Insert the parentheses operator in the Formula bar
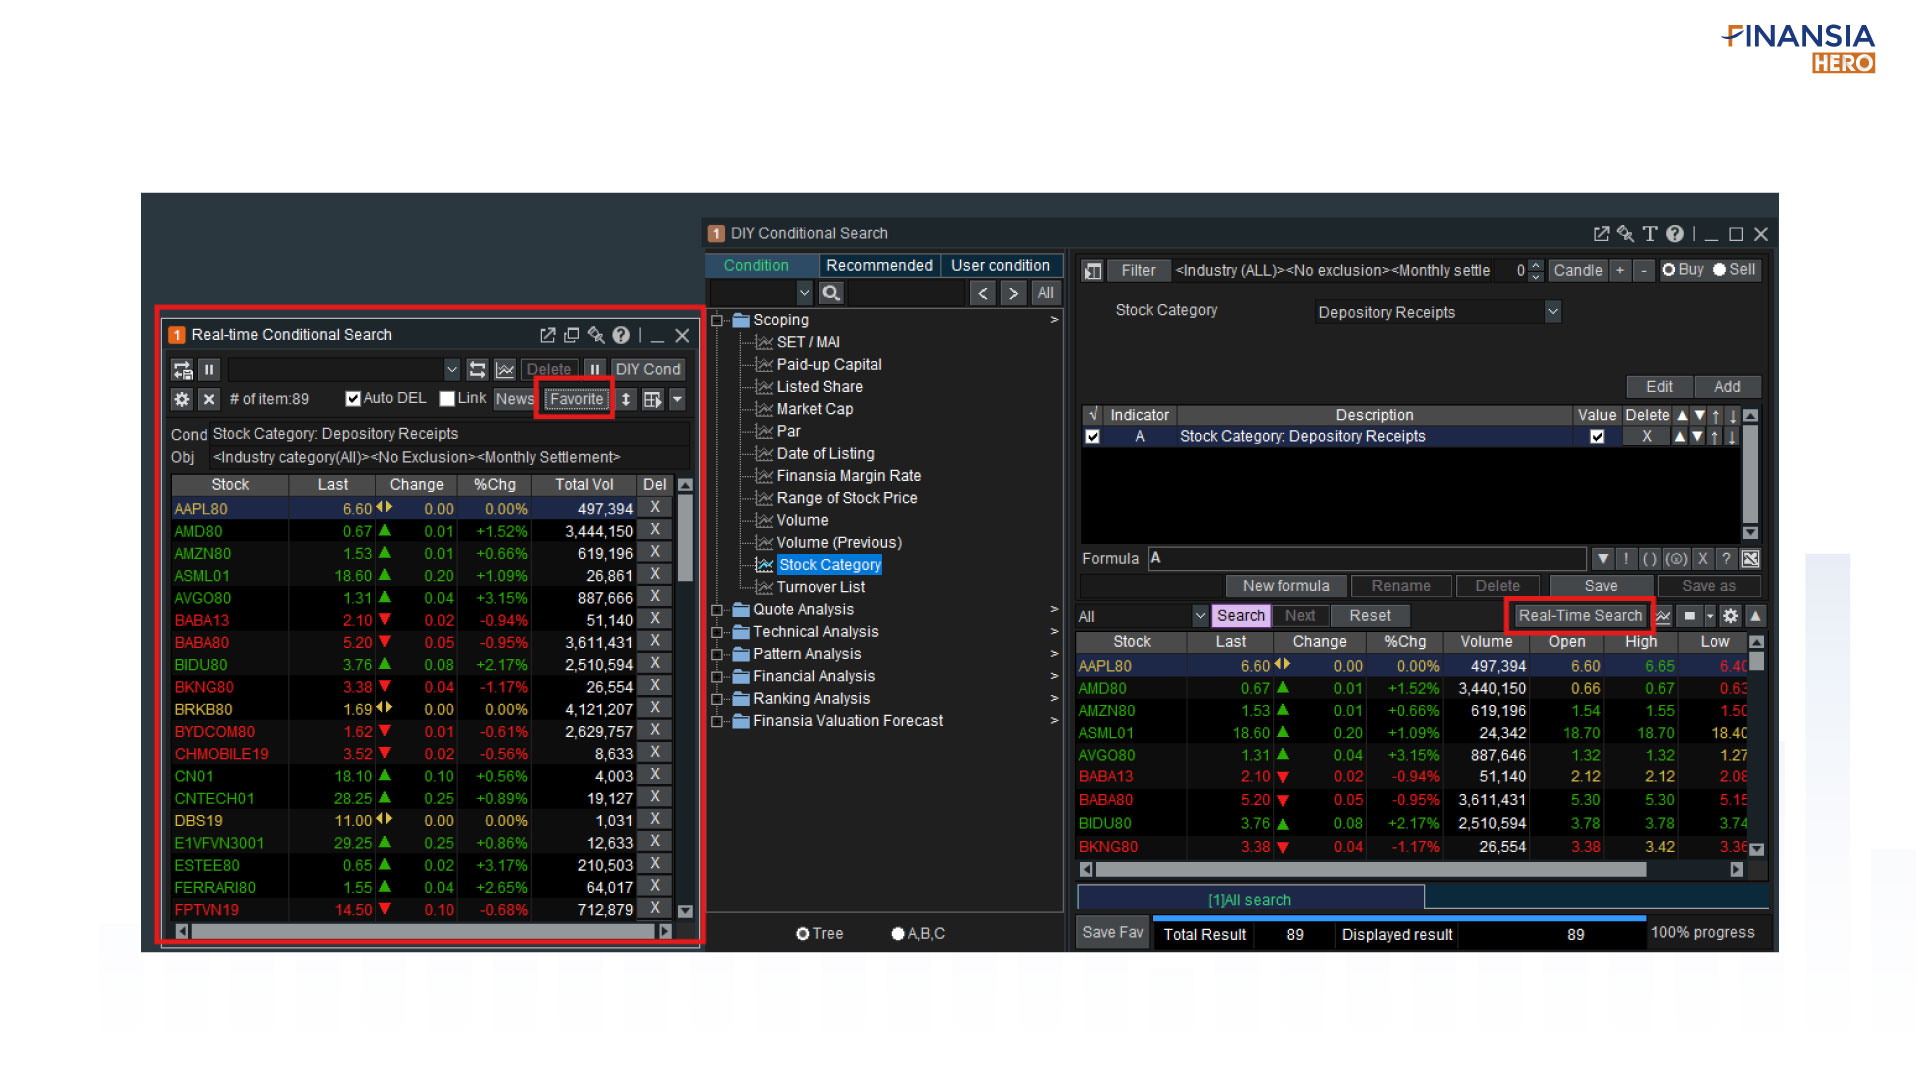 (x=1650, y=559)
